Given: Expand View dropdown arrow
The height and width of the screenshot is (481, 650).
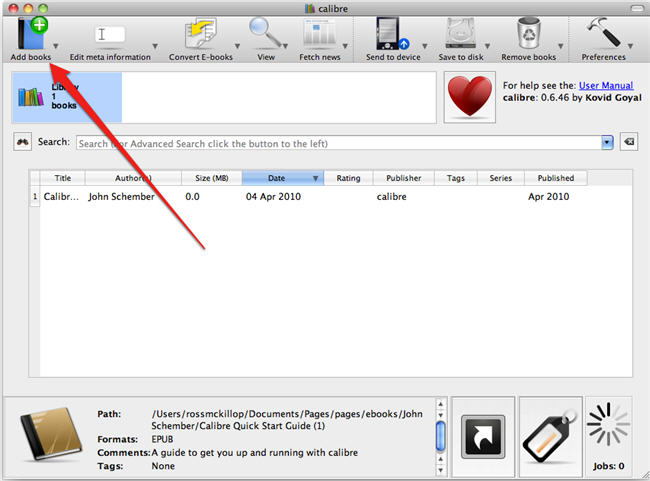Looking at the screenshot, I should (285, 46).
